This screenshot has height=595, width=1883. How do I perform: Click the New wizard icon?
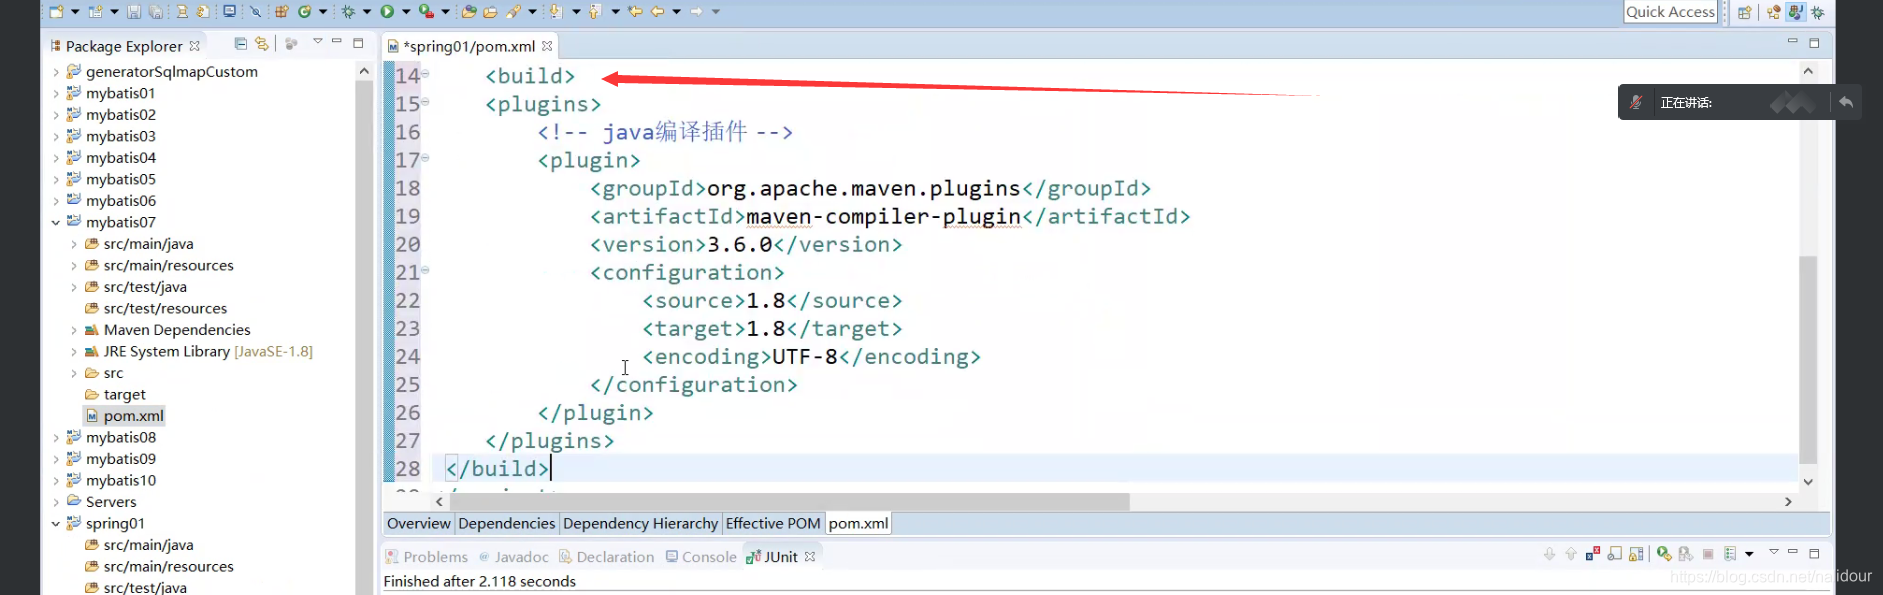click(x=56, y=12)
